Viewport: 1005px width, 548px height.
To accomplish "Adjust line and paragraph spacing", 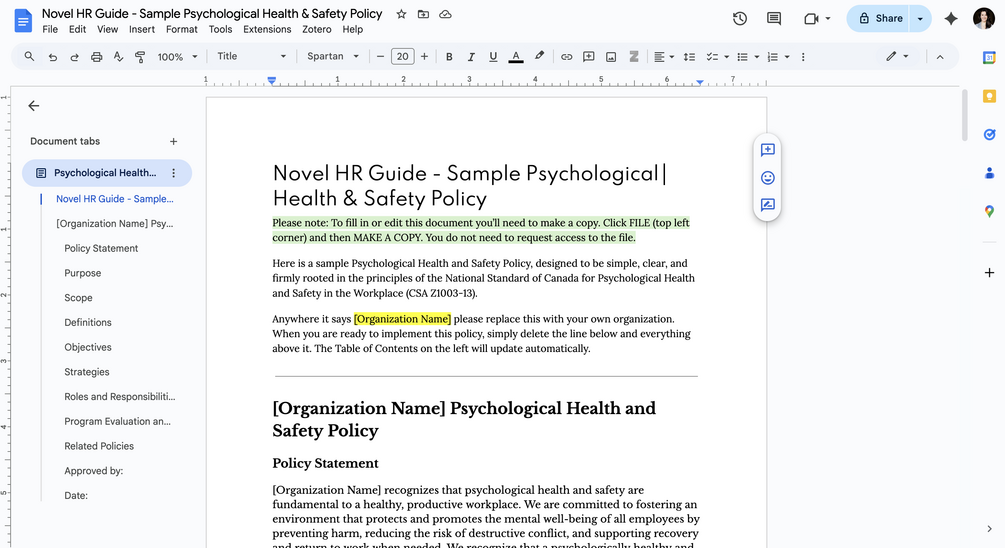I will click(689, 57).
